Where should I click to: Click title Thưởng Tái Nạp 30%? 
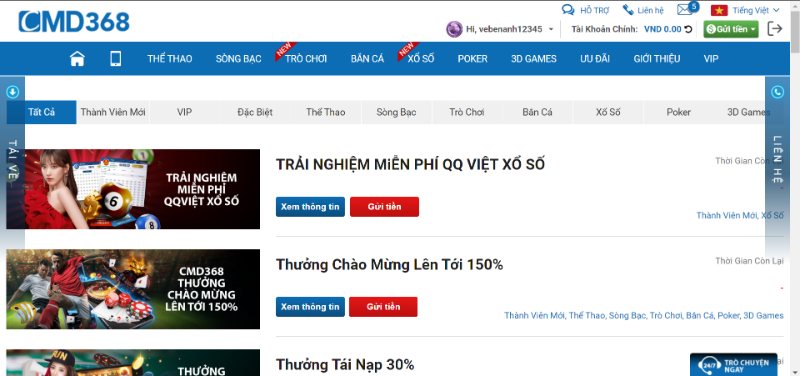345,364
